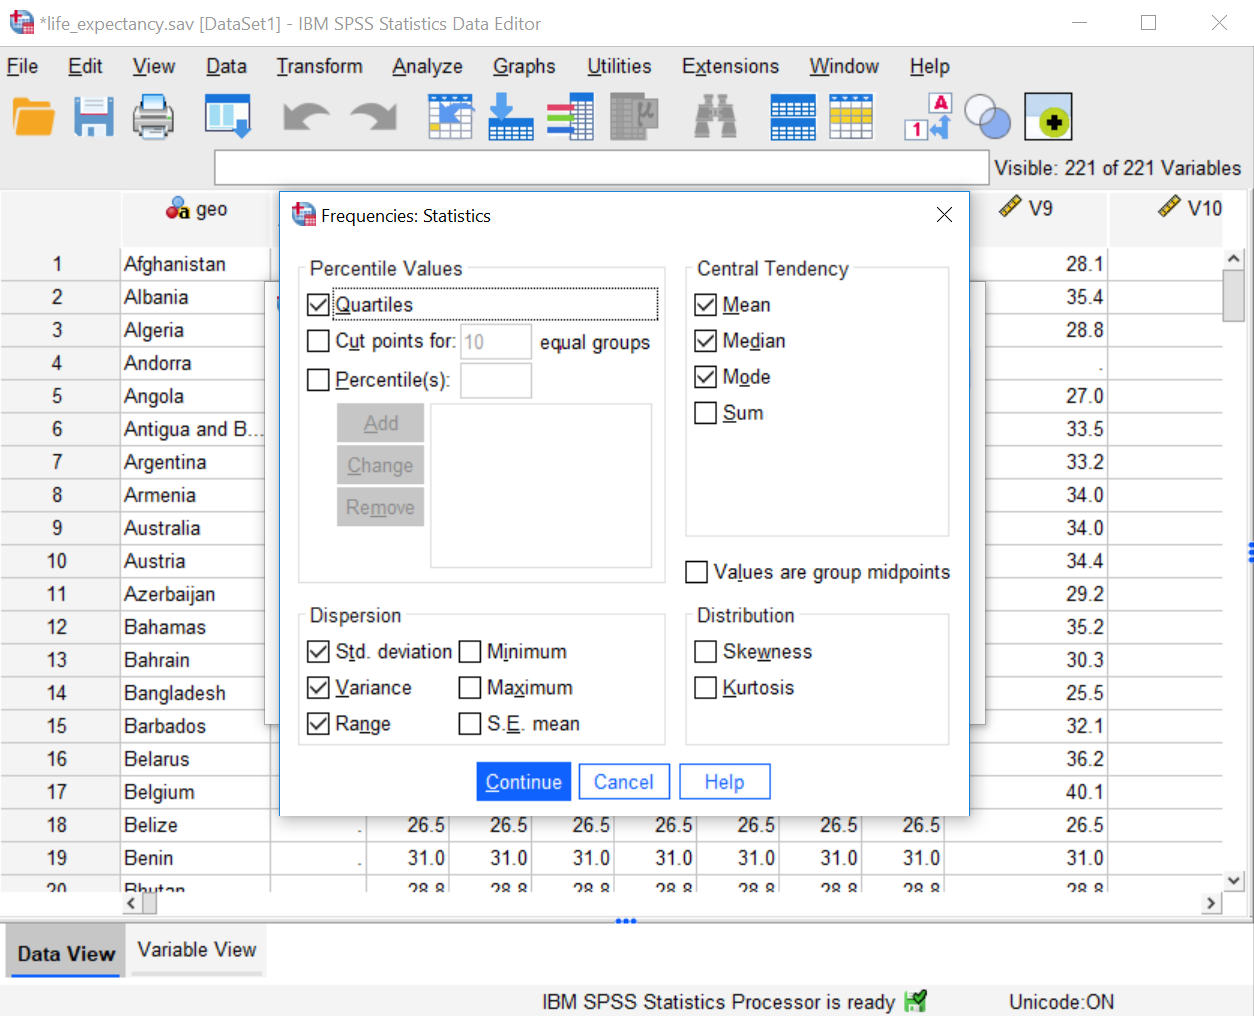
Task: Check the Skewness checkbox
Action: coord(705,652)
